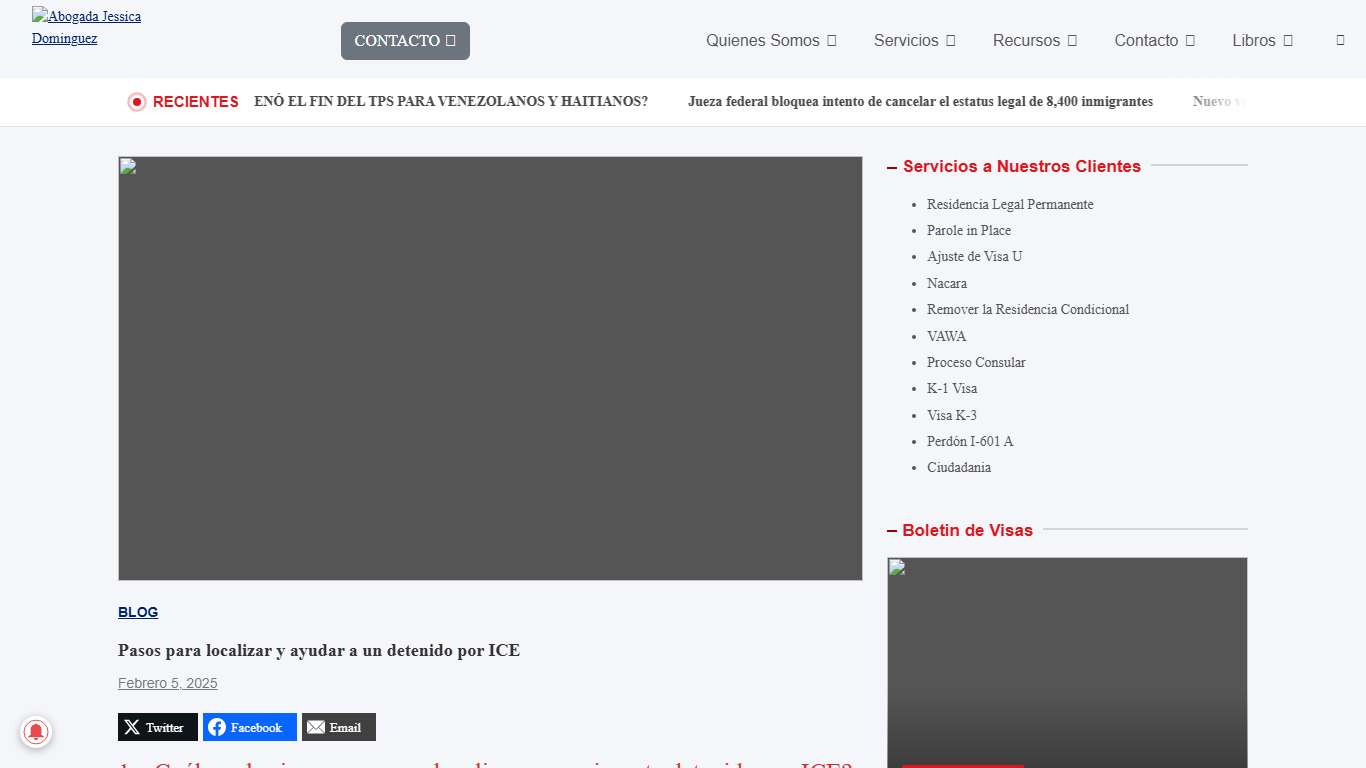Select VAWA from the services list
1366x768 pixels.
[x=946, y=336]
